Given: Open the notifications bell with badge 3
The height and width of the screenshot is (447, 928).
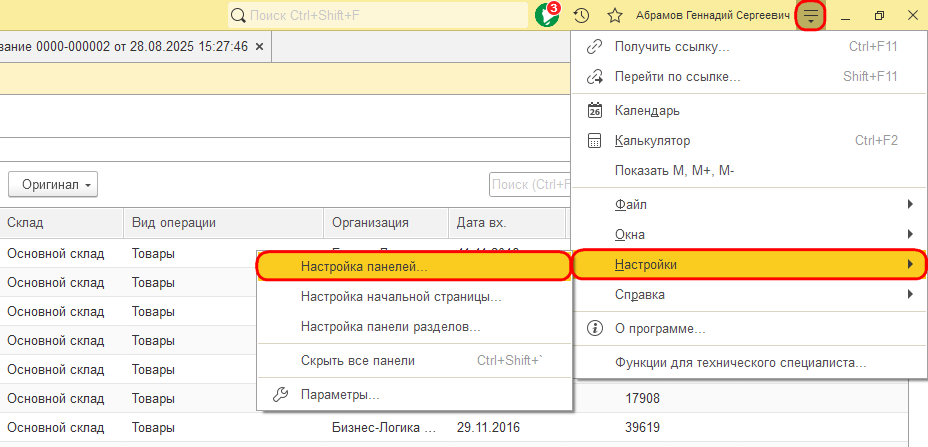Looking at the screenshot, I should [547, 15].
